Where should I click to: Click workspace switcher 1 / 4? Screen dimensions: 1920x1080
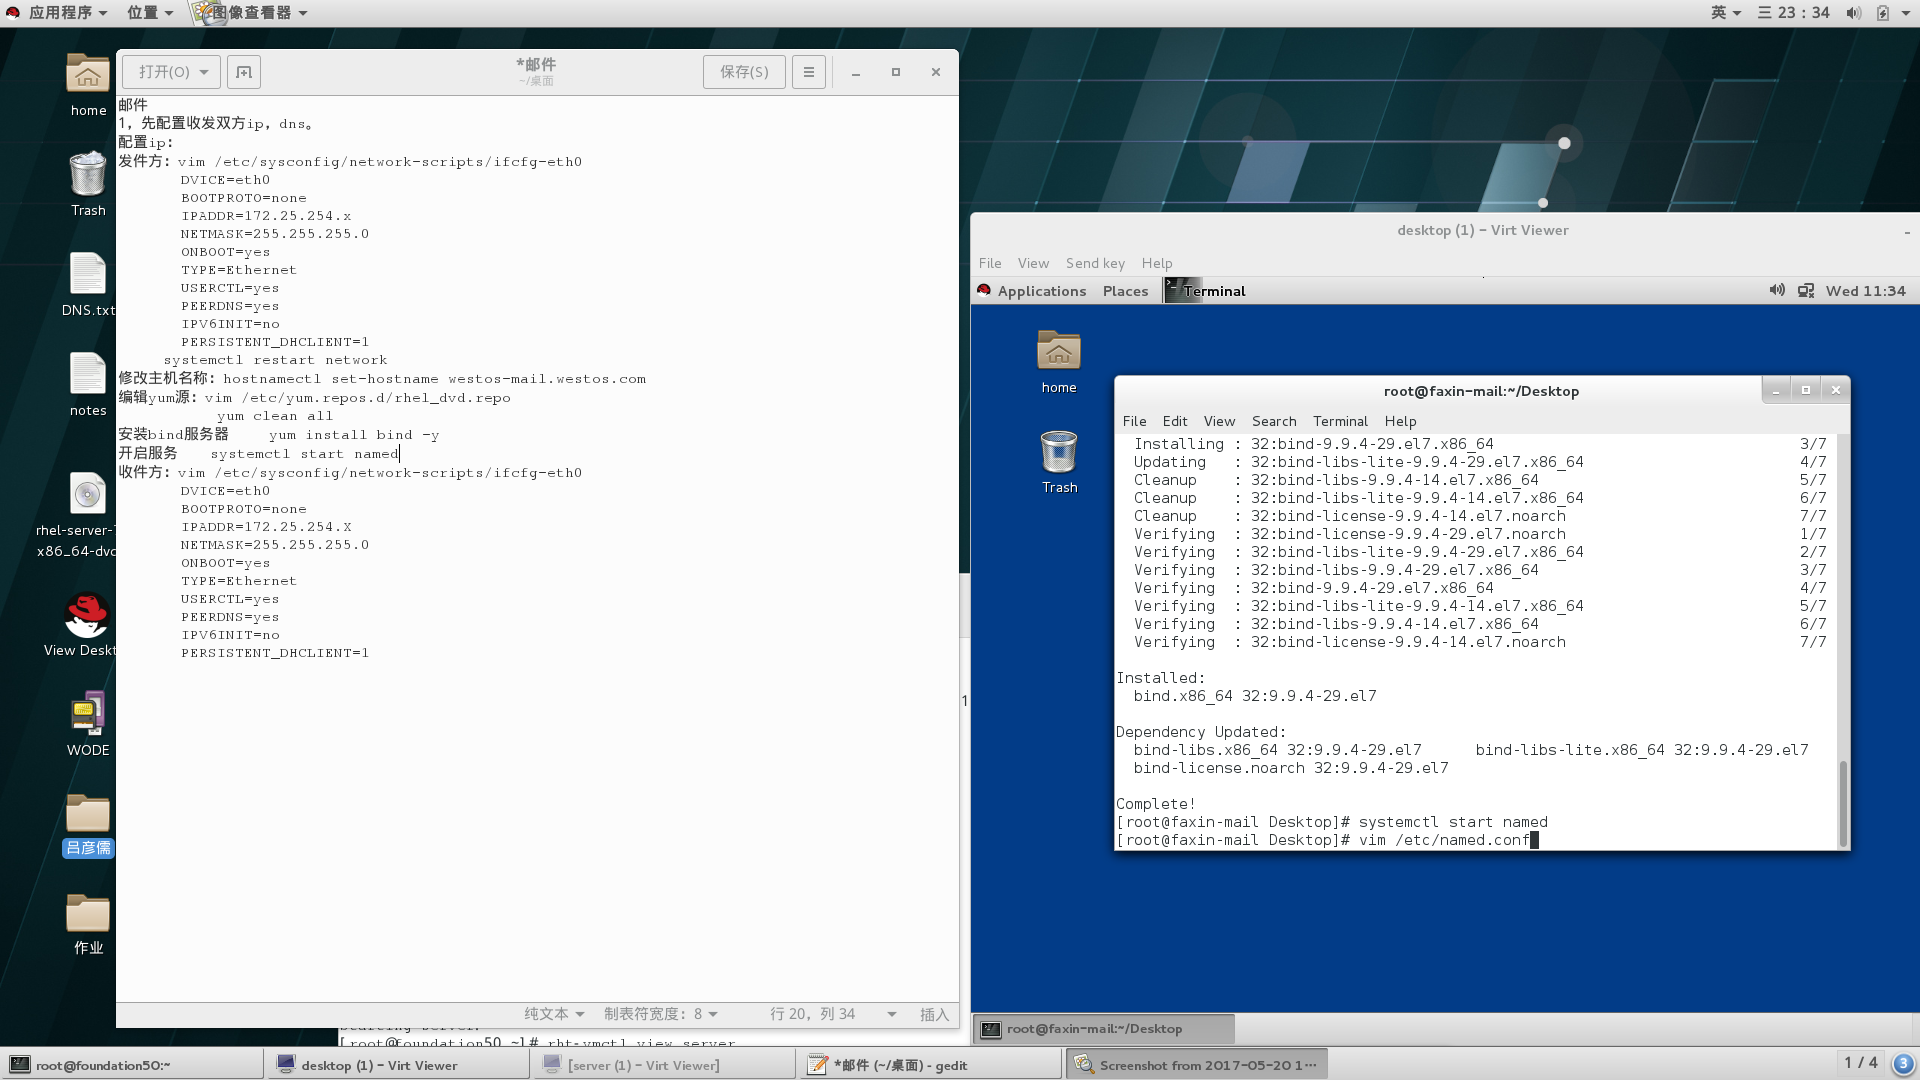click(1861, 1062)
